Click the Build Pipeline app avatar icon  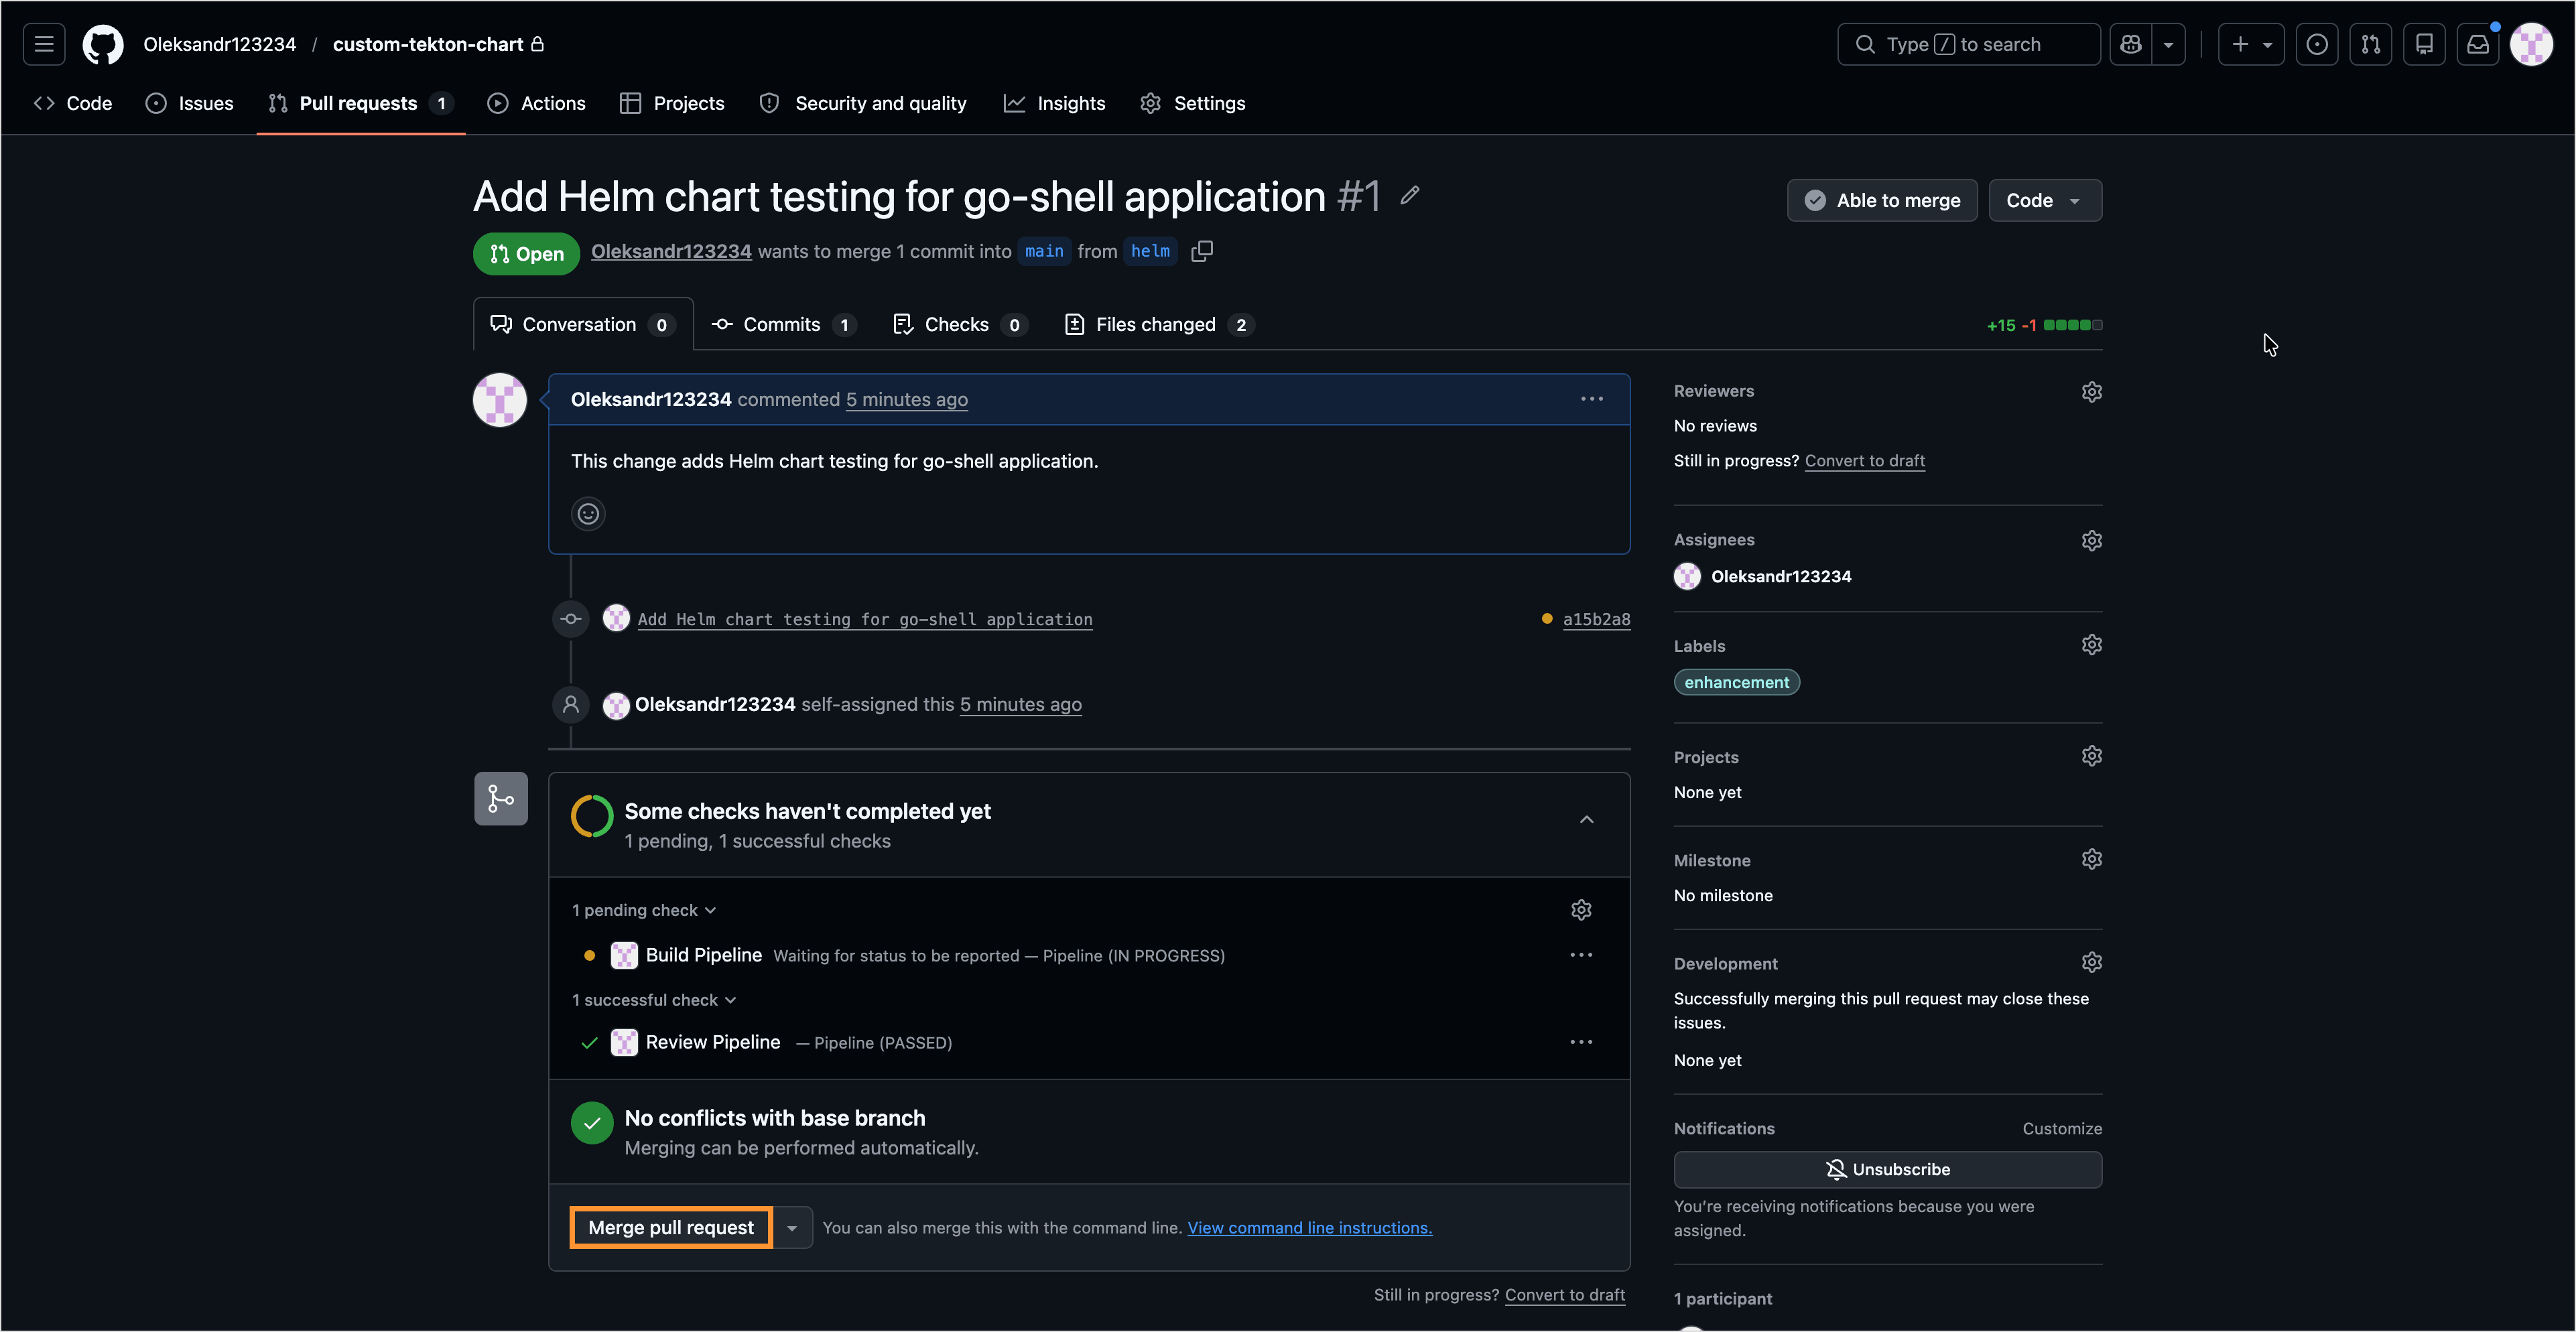624,955
